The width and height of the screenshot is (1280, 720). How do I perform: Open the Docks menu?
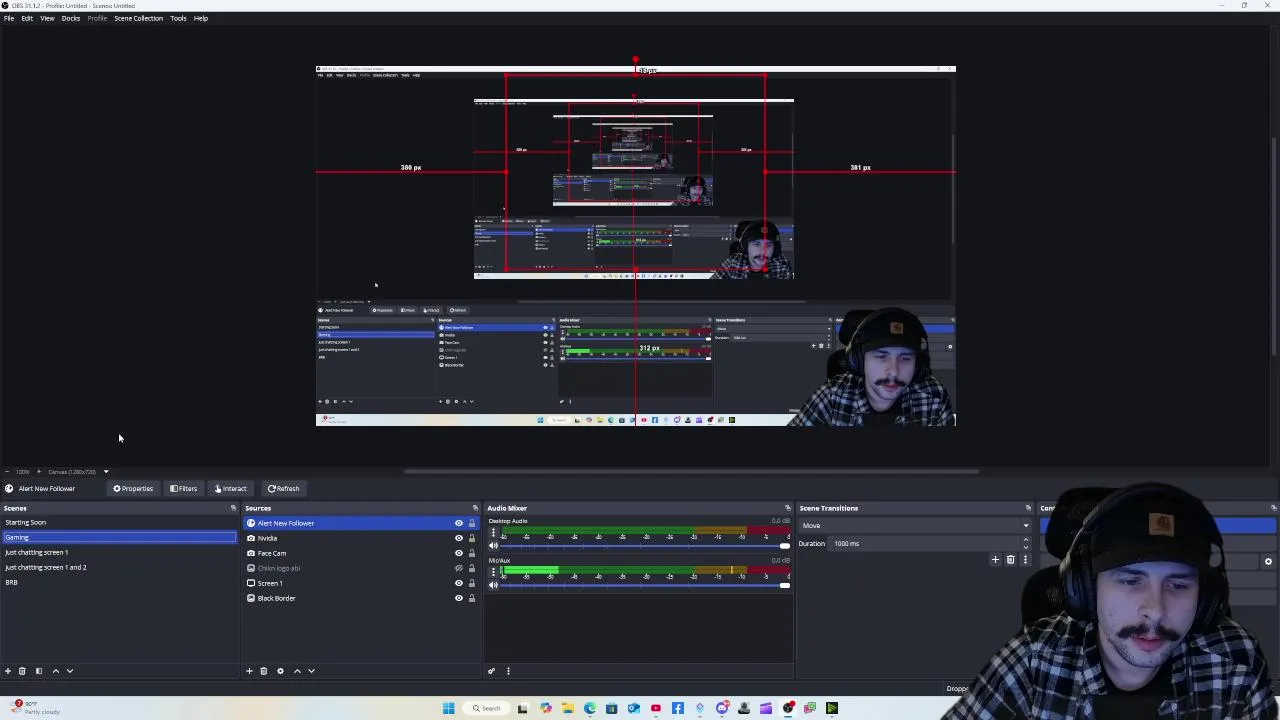pos(71,18)
